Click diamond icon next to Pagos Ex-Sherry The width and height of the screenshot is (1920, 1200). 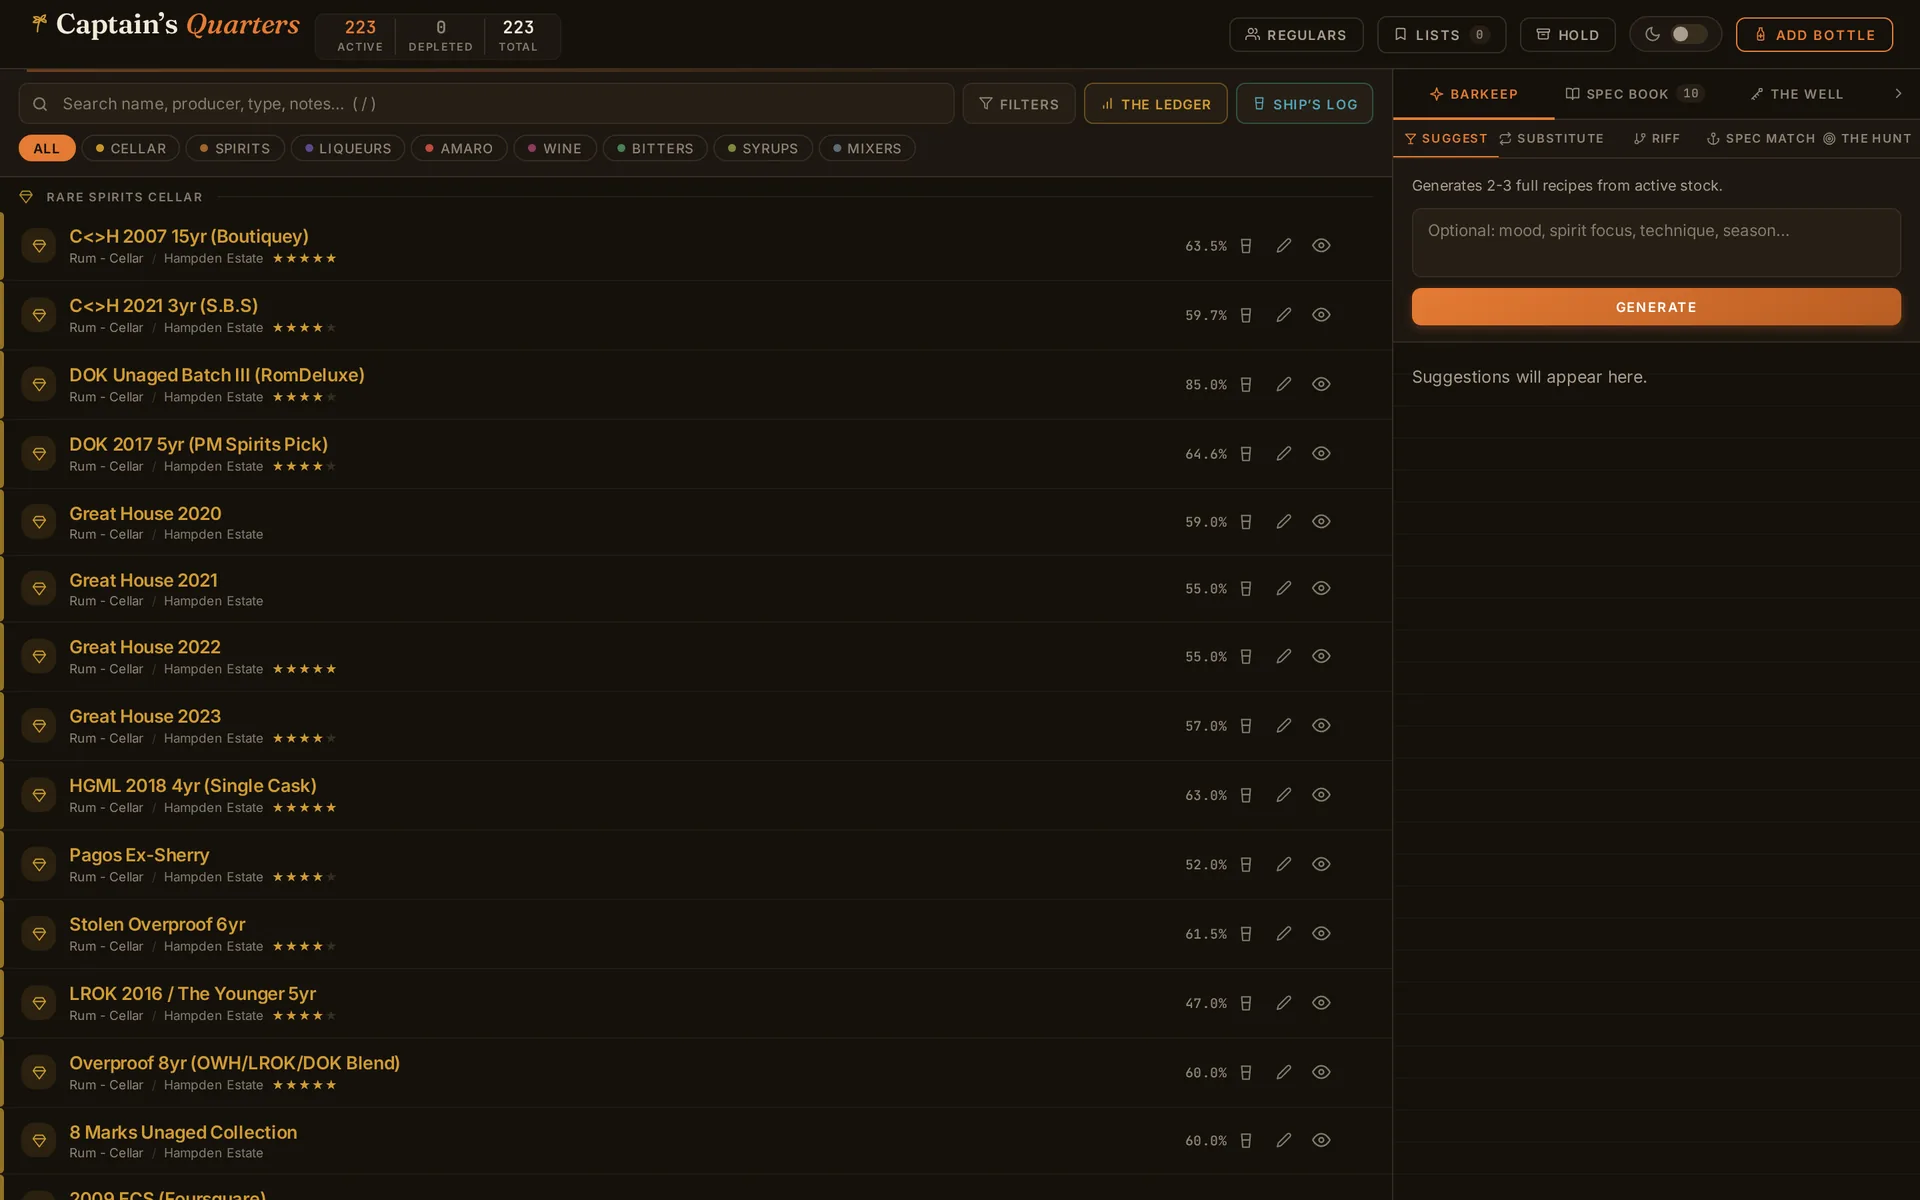pos(39,864)
